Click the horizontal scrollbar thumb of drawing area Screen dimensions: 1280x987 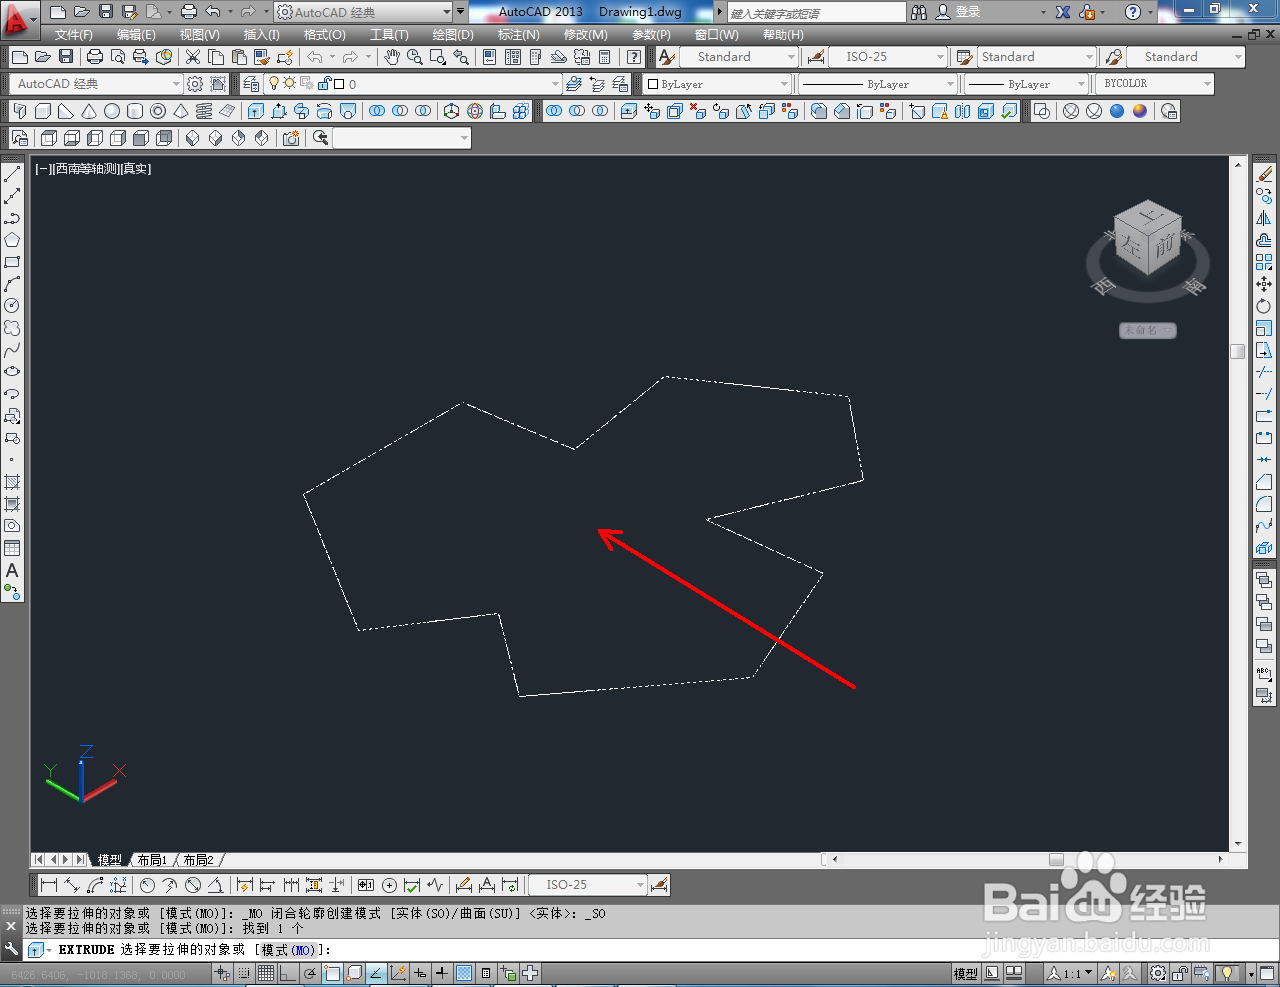[1056, 859]
